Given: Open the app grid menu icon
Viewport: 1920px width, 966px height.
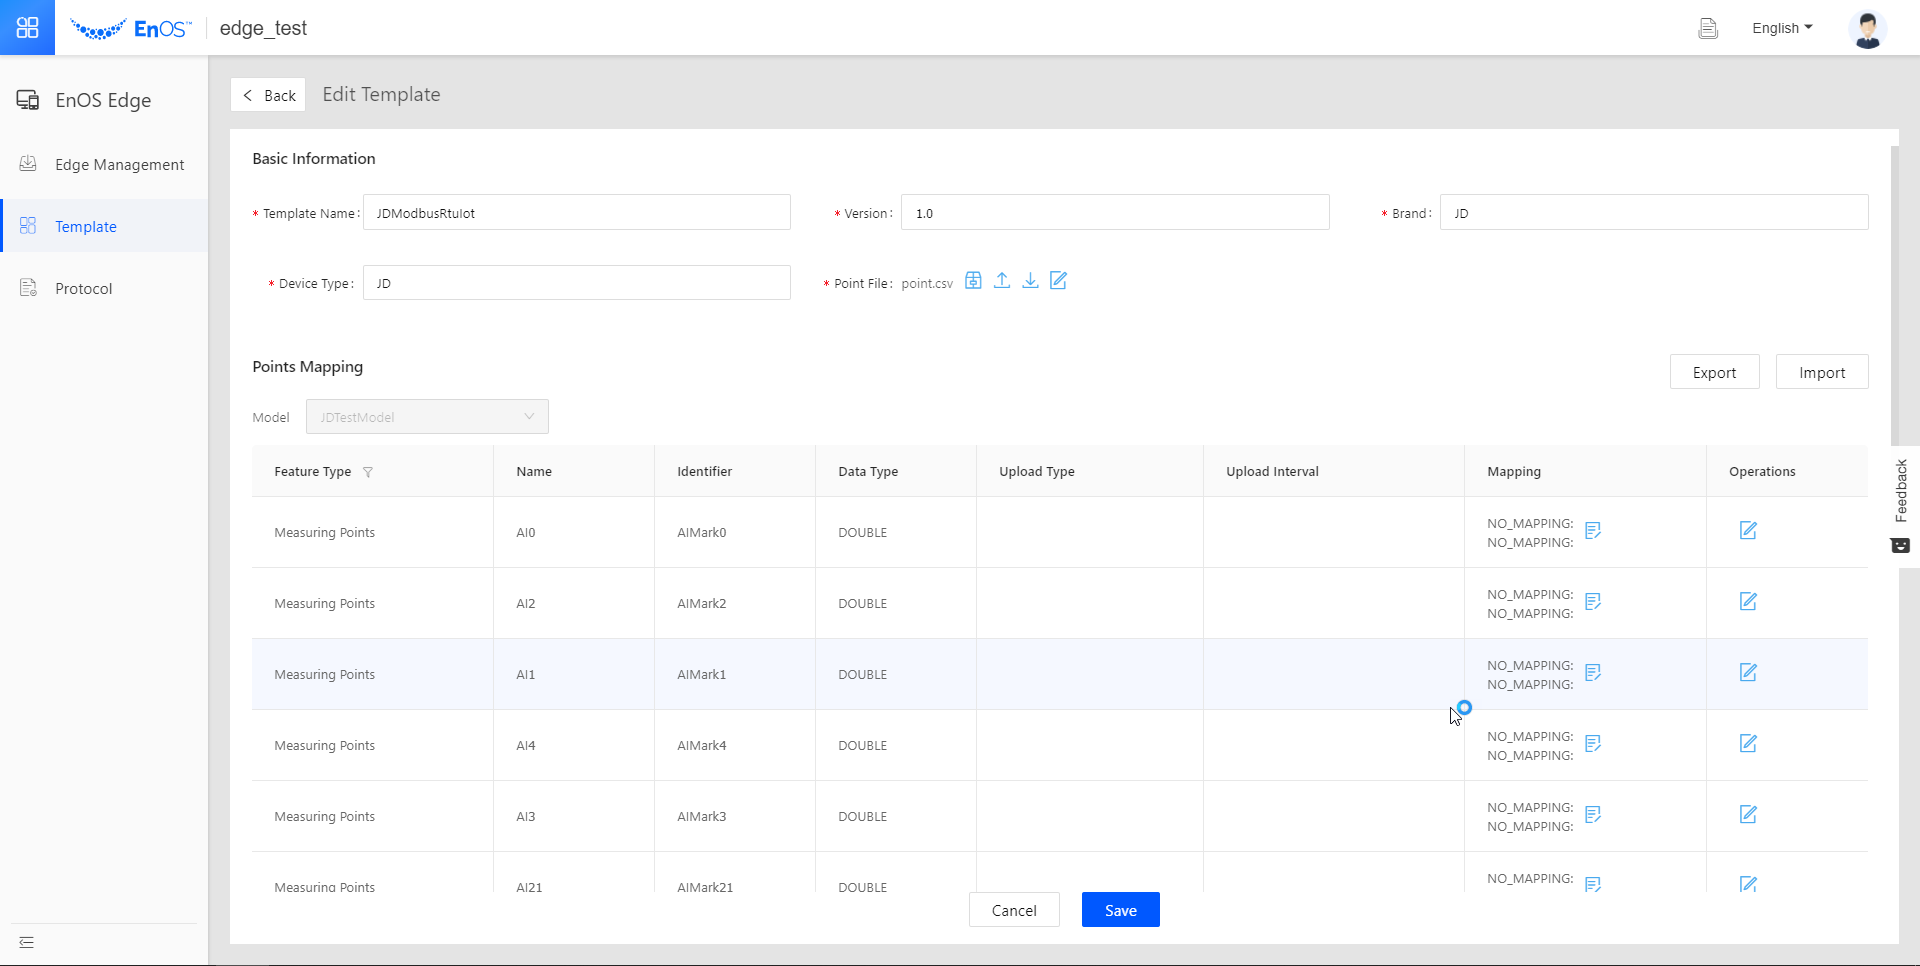Looking at the screenshot, I should tap(27, 27).
